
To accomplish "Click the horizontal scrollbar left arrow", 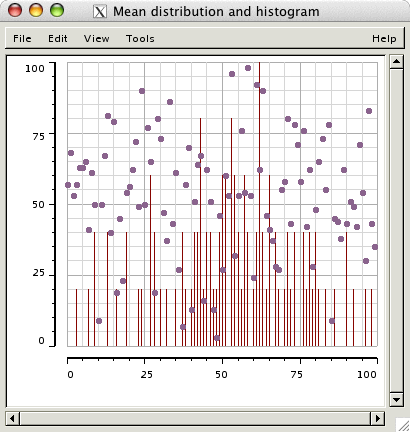I will click(x=13, y=418).
